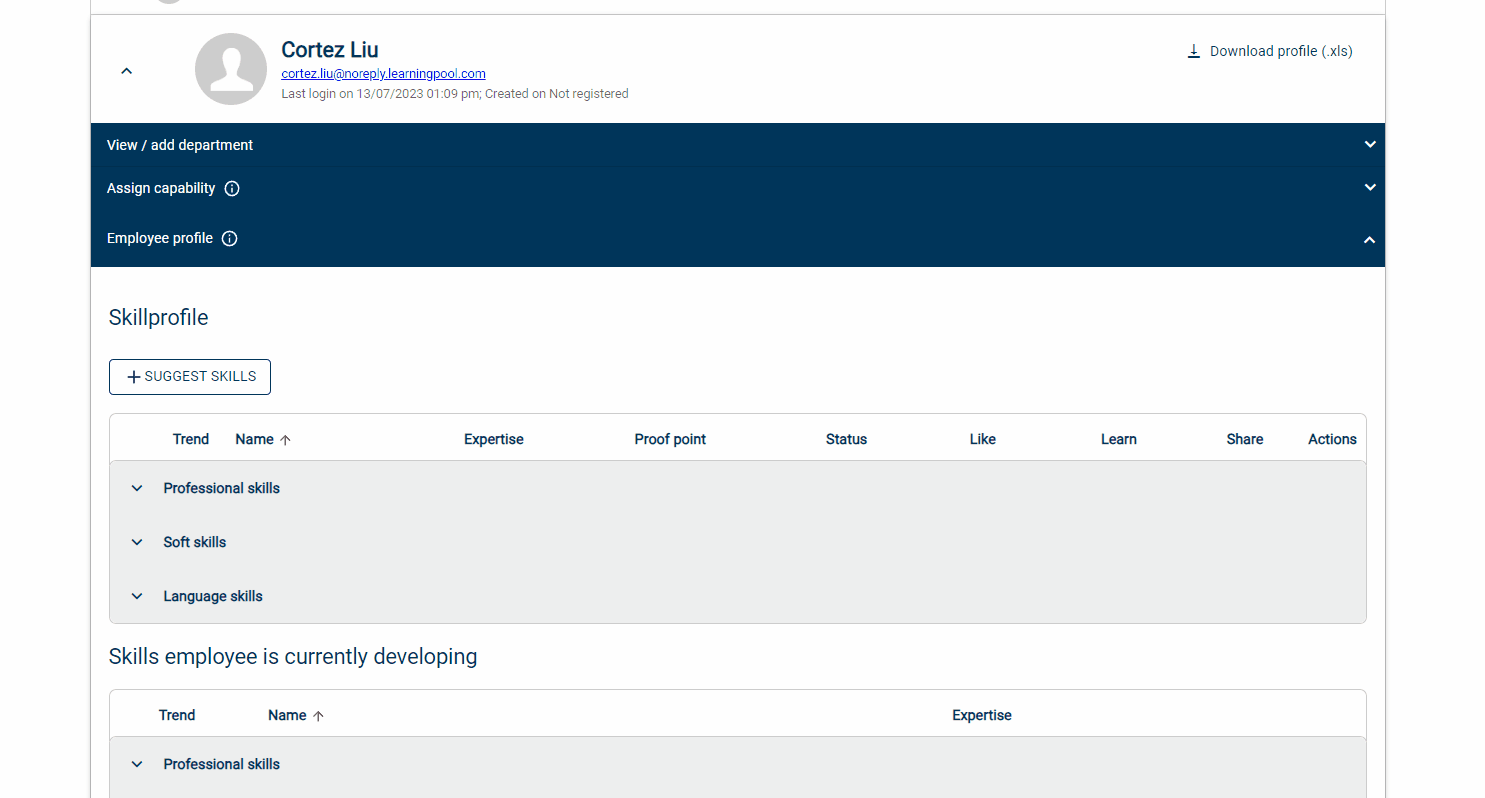The image size is (1485, 798).
Task: Click the Status column header
Action: coord(846,440)
